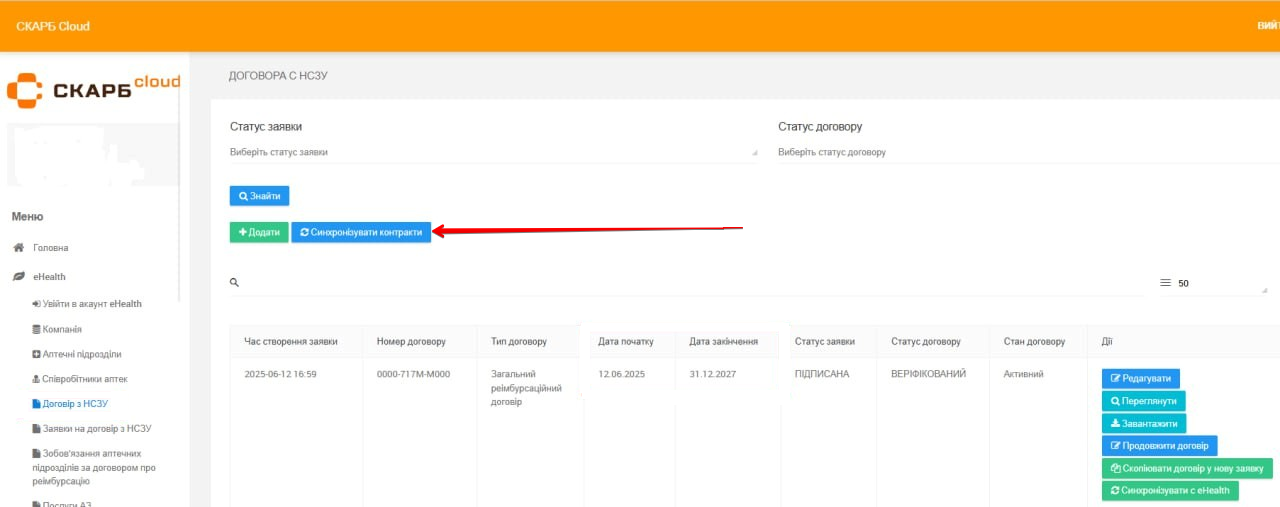Click Редагувати for contract 0000-717M-M000

(x=1141, y=378)
